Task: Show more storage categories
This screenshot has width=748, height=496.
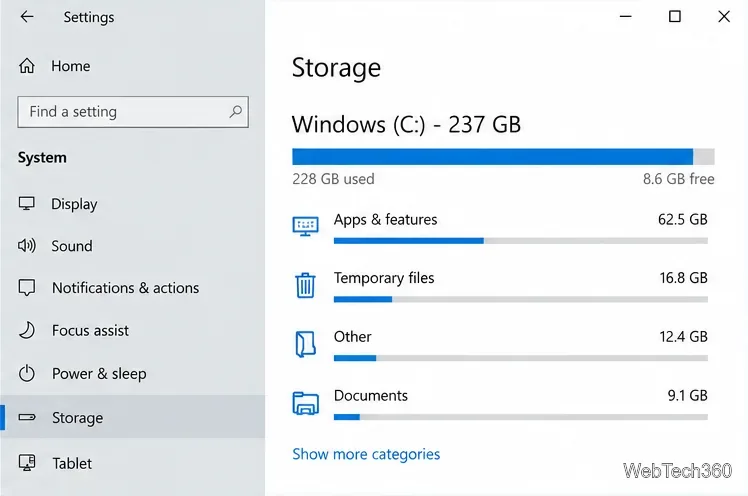Action: click(x=366, y=454)
